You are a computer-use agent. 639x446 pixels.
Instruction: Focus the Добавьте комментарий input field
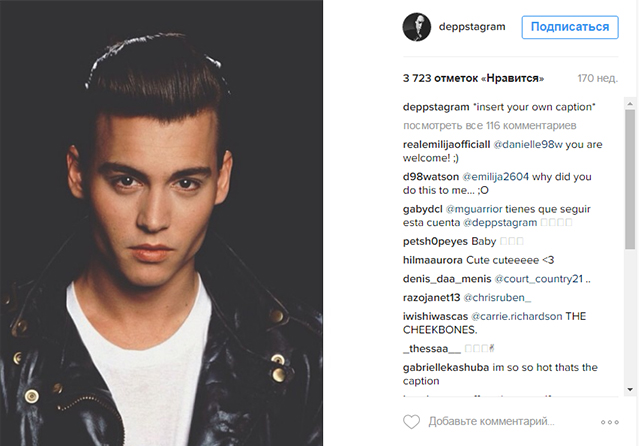[x=491, y=422]
